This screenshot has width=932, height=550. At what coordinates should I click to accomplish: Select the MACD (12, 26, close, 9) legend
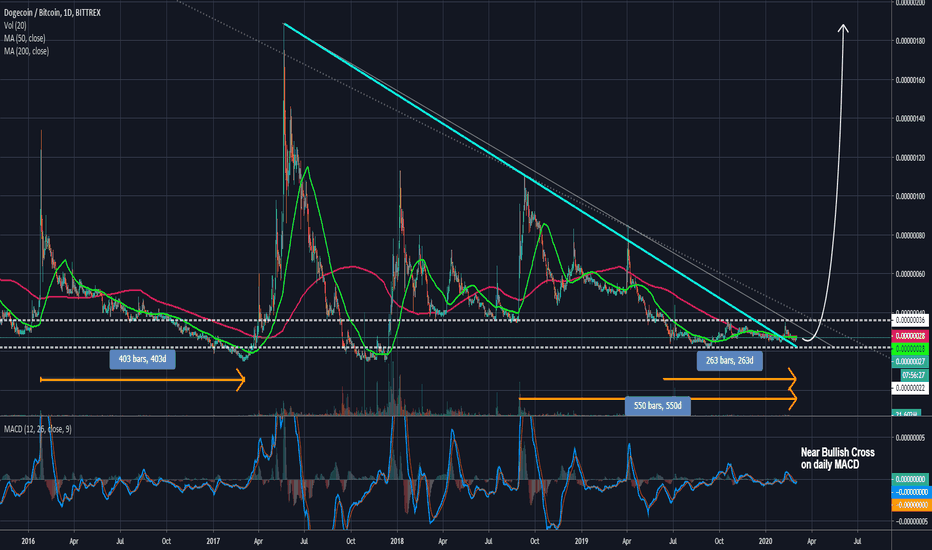pos(37,429)
